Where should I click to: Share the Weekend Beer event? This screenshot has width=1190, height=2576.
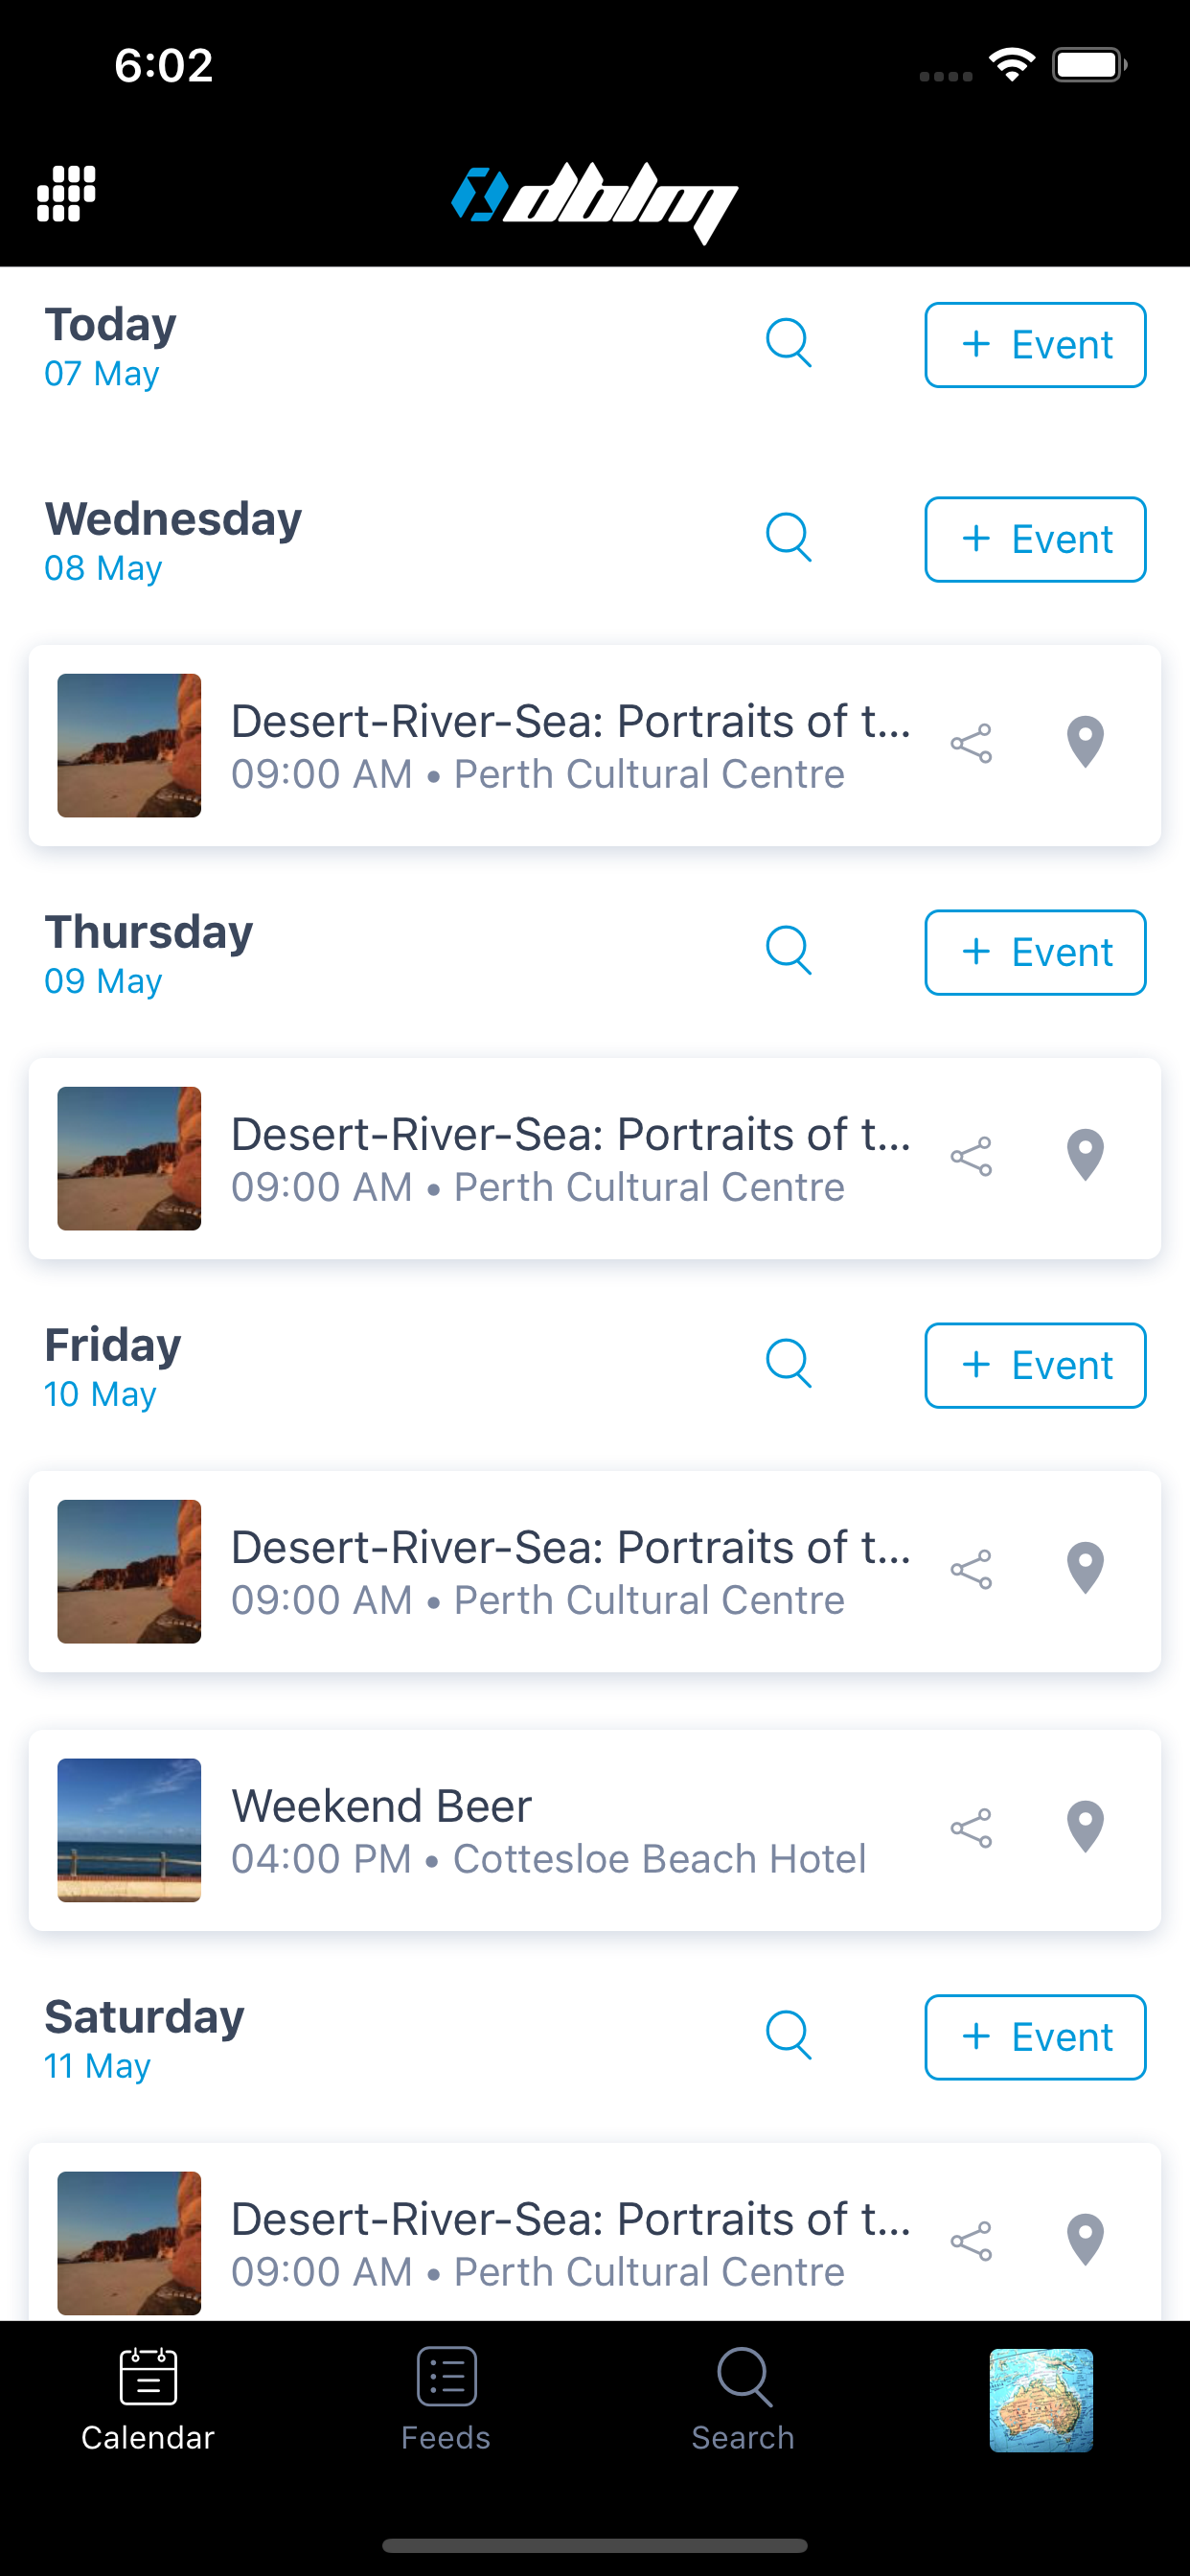[x=971, y=1828]
